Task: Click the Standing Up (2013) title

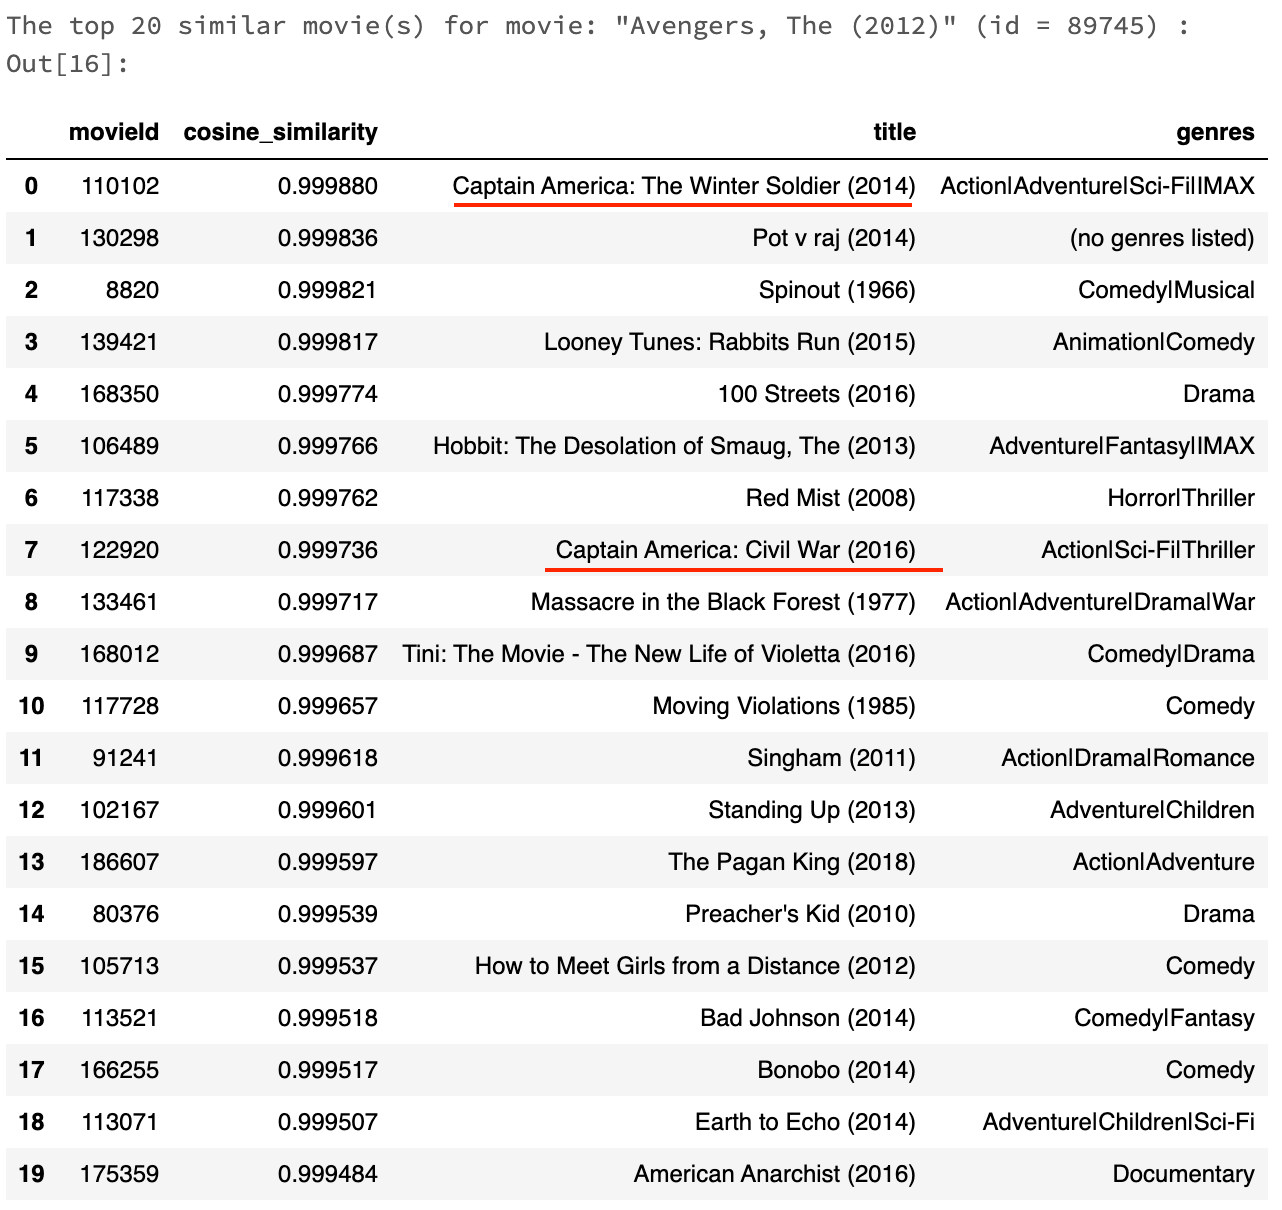Action: coord(812,810)
